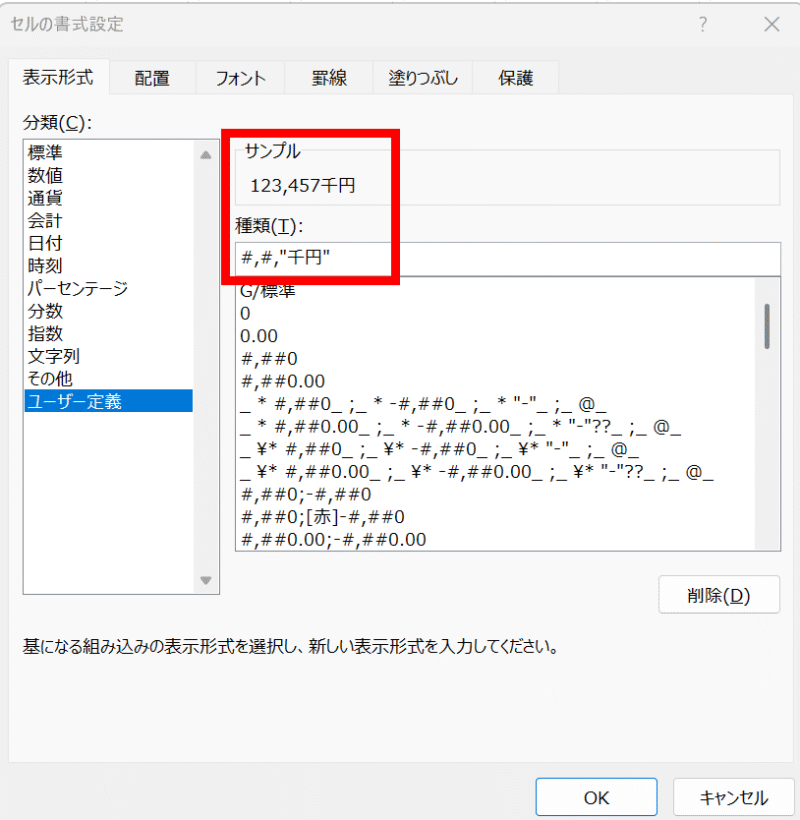Switch to the 塗りつぶし tab
This screenshot has height=820, width=800.
pos(422,78)
